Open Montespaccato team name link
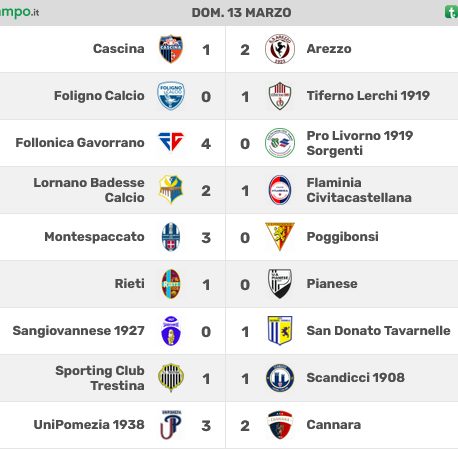 click(x=94, y=237)
